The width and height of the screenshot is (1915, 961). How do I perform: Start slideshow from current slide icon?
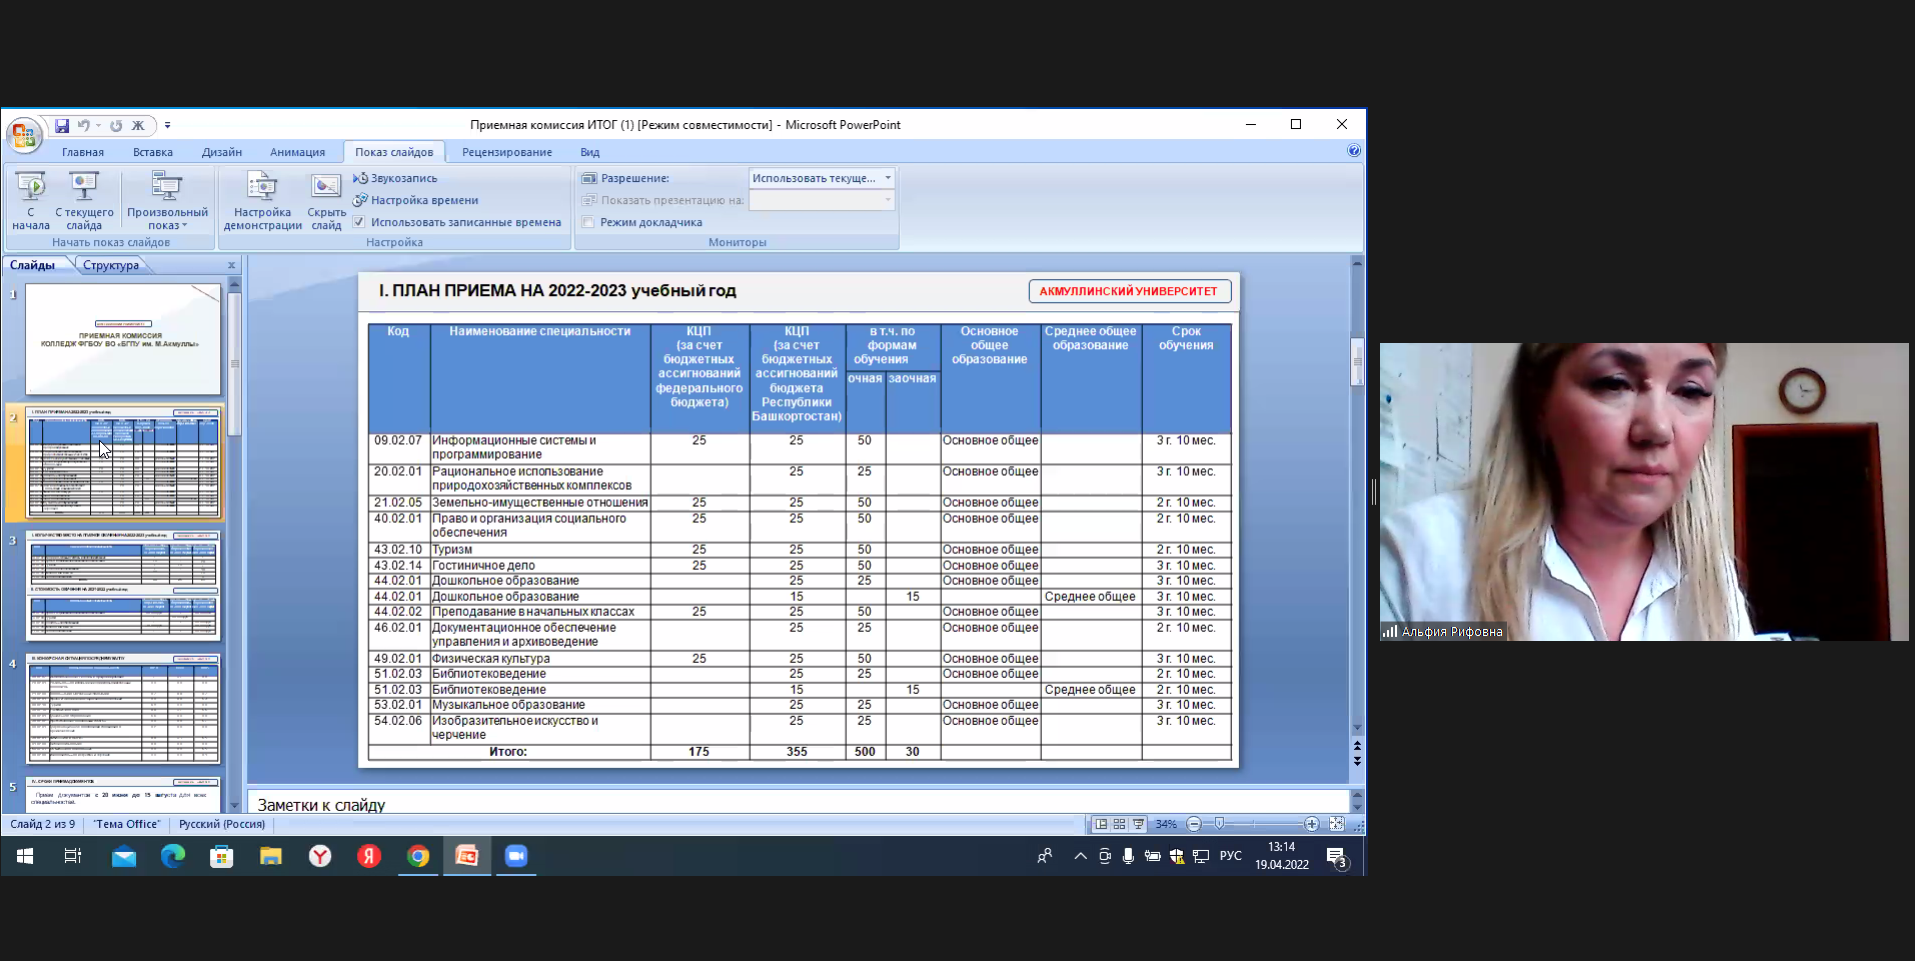coord(84,187)
